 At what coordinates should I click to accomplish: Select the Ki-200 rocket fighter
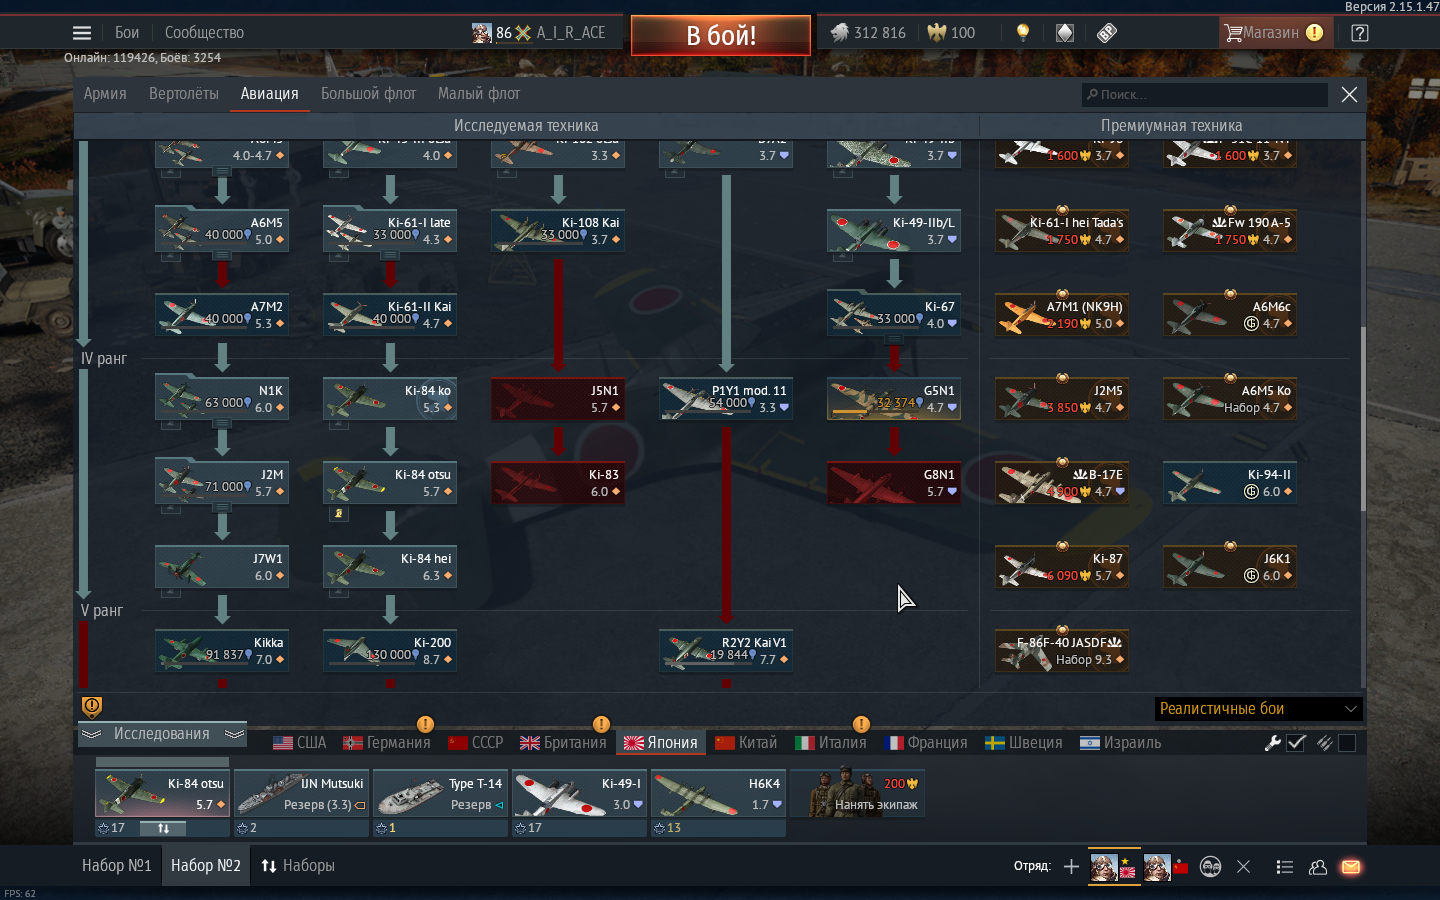[x=390, y=650]
